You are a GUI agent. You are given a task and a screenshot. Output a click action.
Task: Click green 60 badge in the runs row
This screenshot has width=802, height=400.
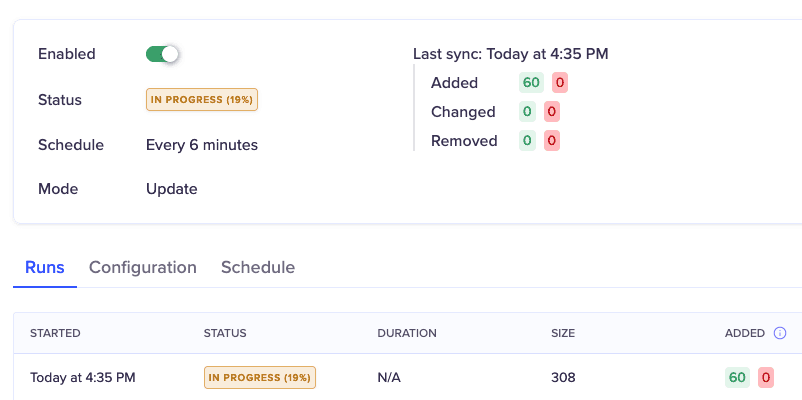(x=737, y=377)
